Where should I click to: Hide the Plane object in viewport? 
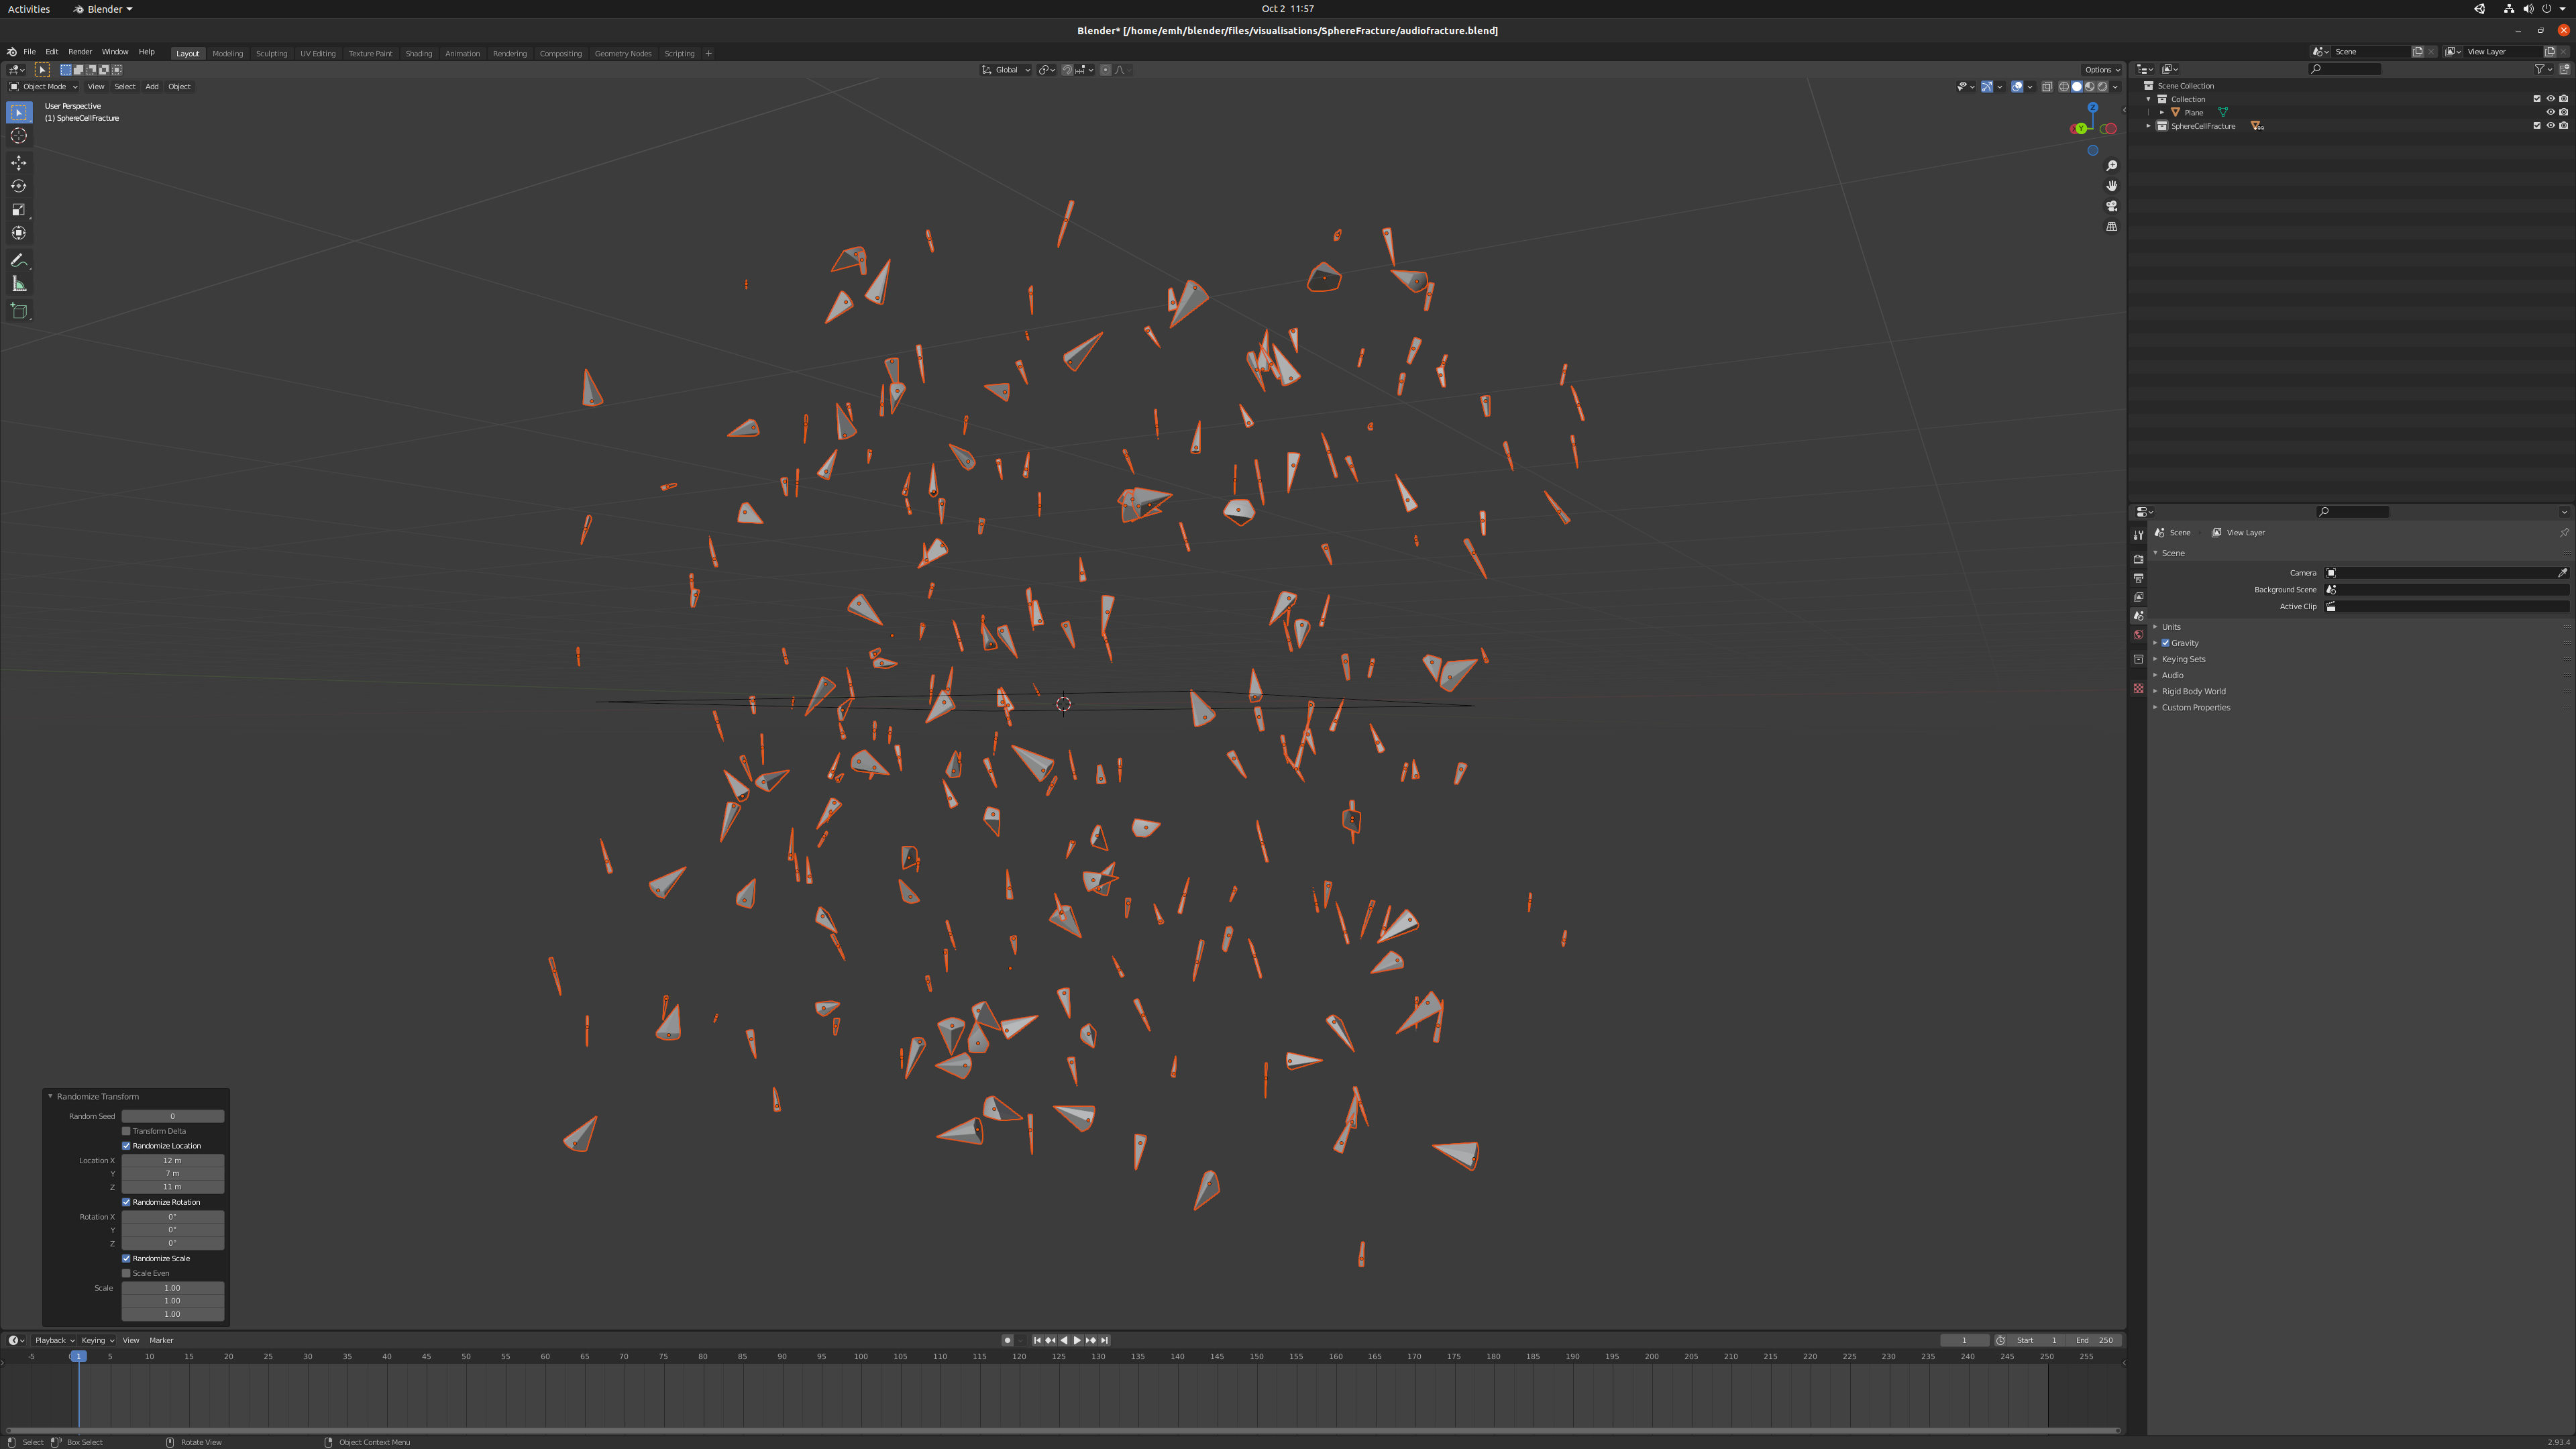[x=2550, y=112]
